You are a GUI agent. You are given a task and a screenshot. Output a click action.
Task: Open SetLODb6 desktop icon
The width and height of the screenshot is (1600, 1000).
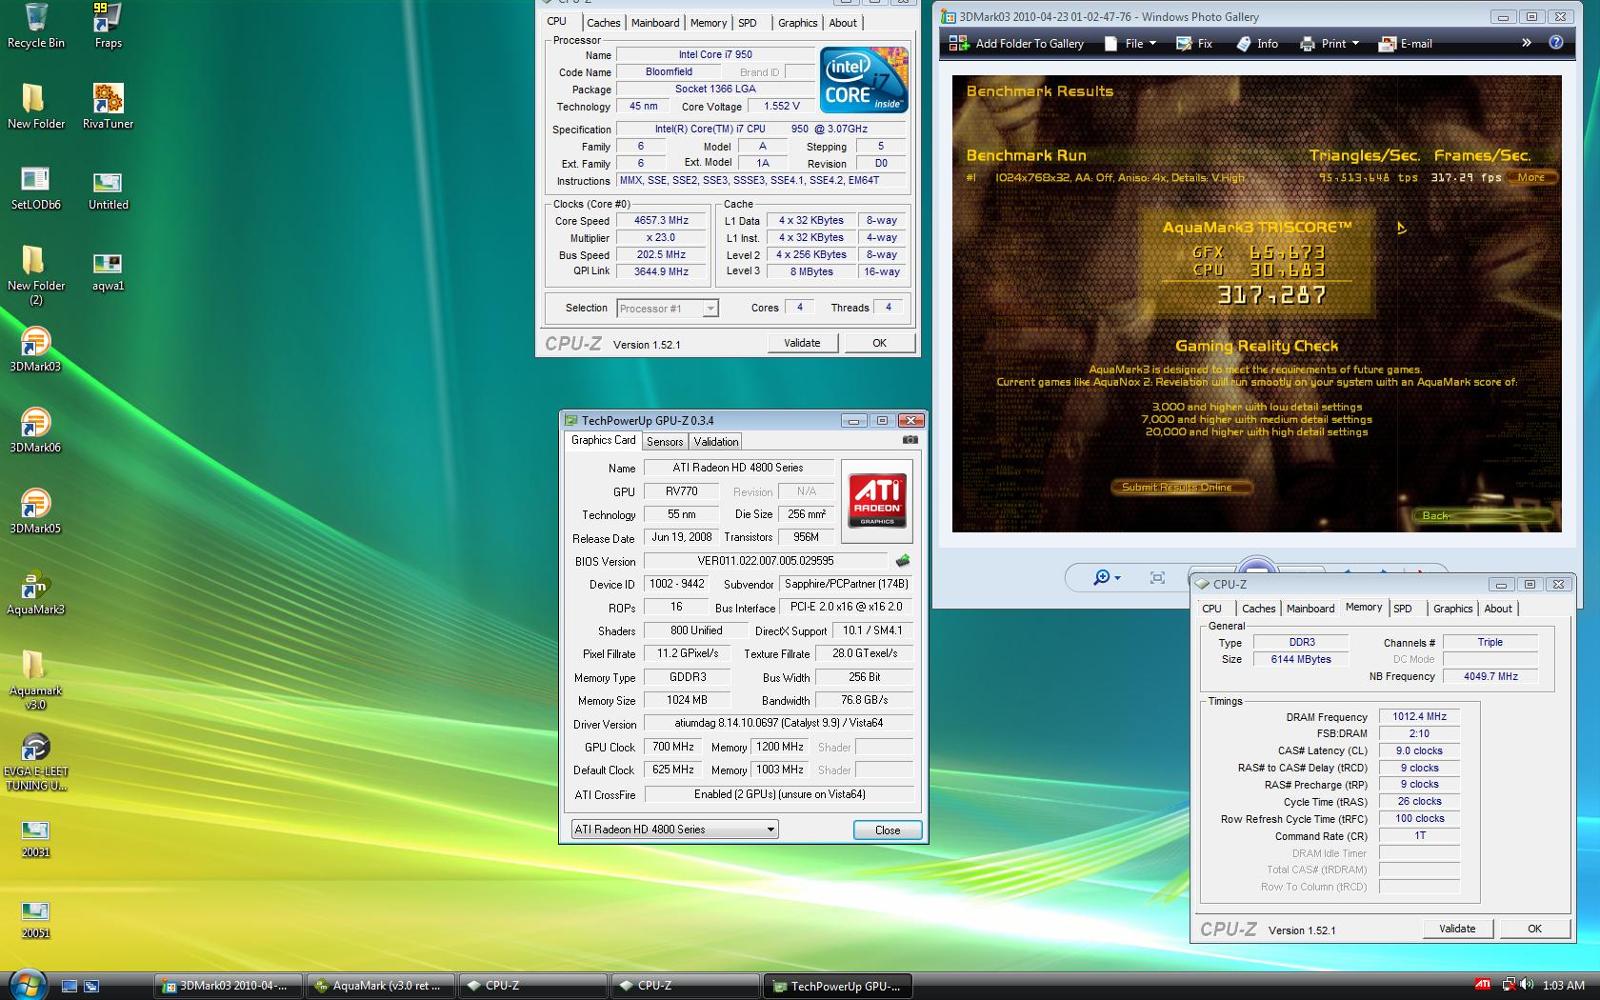coord(36,187)
